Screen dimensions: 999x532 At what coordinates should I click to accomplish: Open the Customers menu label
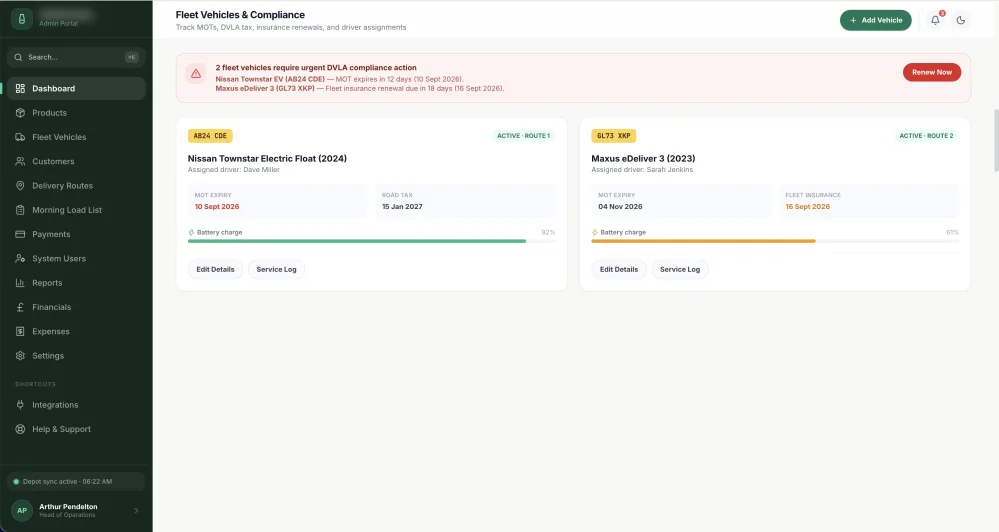click(x=54, y=161)
